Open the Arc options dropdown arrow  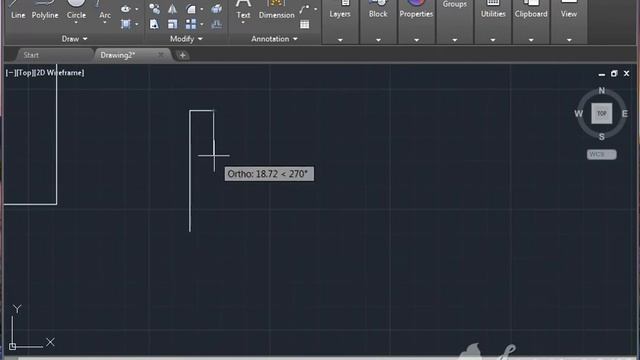[x=105, y=22]
